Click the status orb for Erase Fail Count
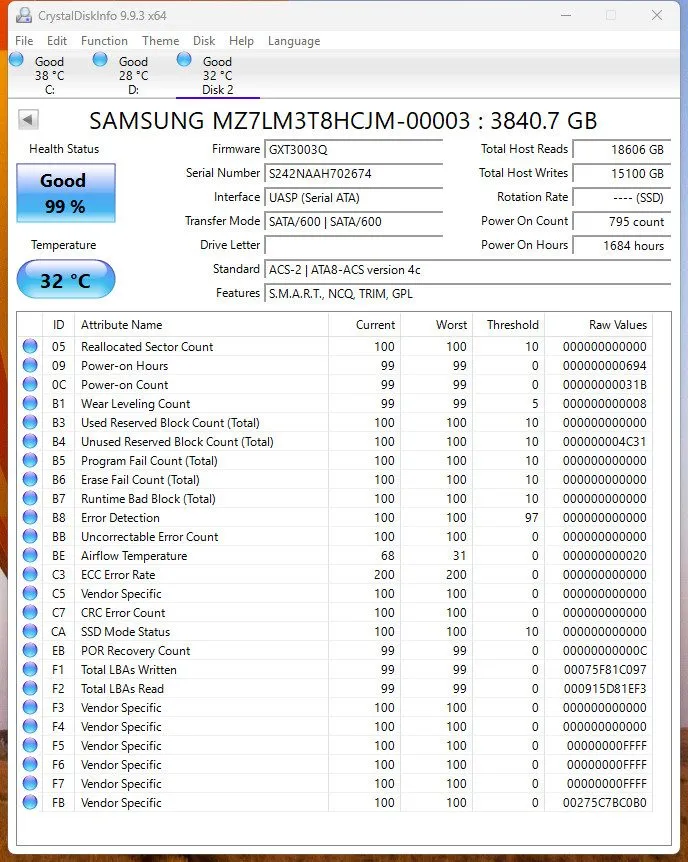This screenshot has width=688, height=862. (x=30, y=479)
